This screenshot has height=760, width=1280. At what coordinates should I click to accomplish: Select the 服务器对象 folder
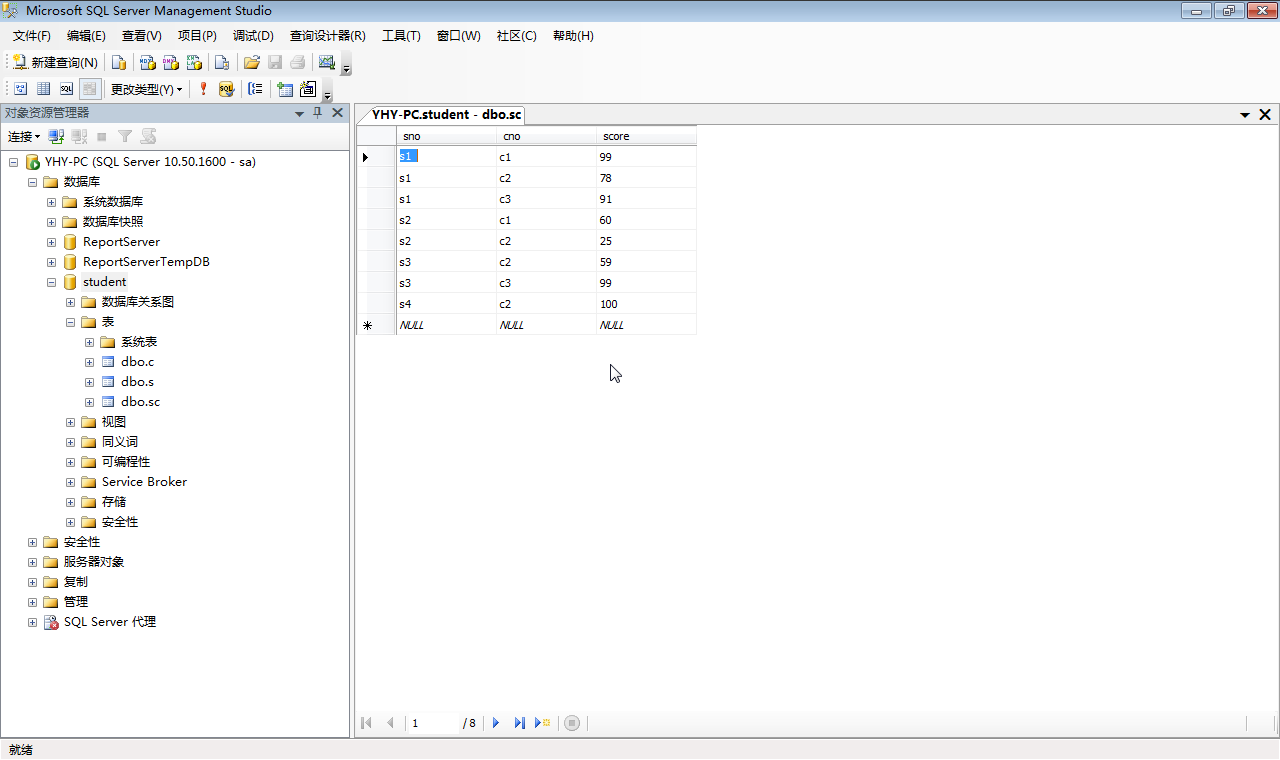94,562
